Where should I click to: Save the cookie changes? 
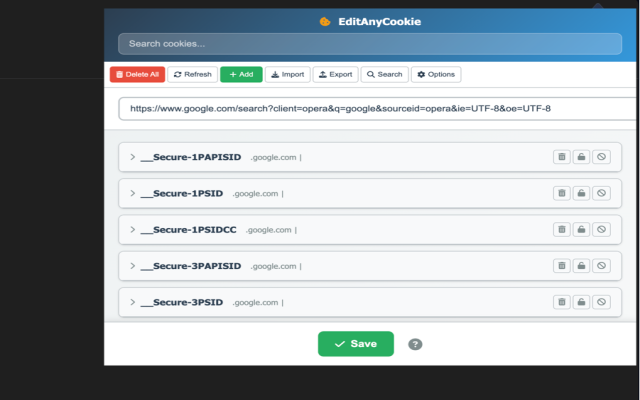click(x=356, y=344)
